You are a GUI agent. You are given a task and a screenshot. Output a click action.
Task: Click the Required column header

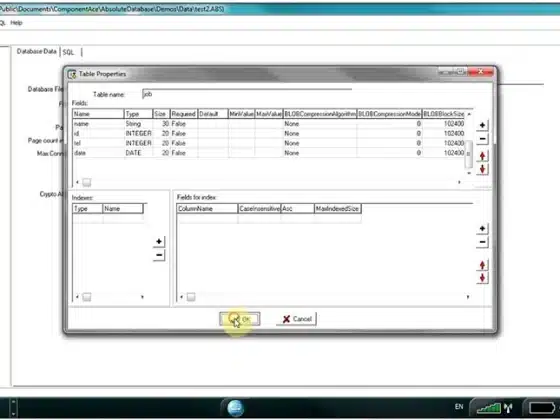pos(184,114)
